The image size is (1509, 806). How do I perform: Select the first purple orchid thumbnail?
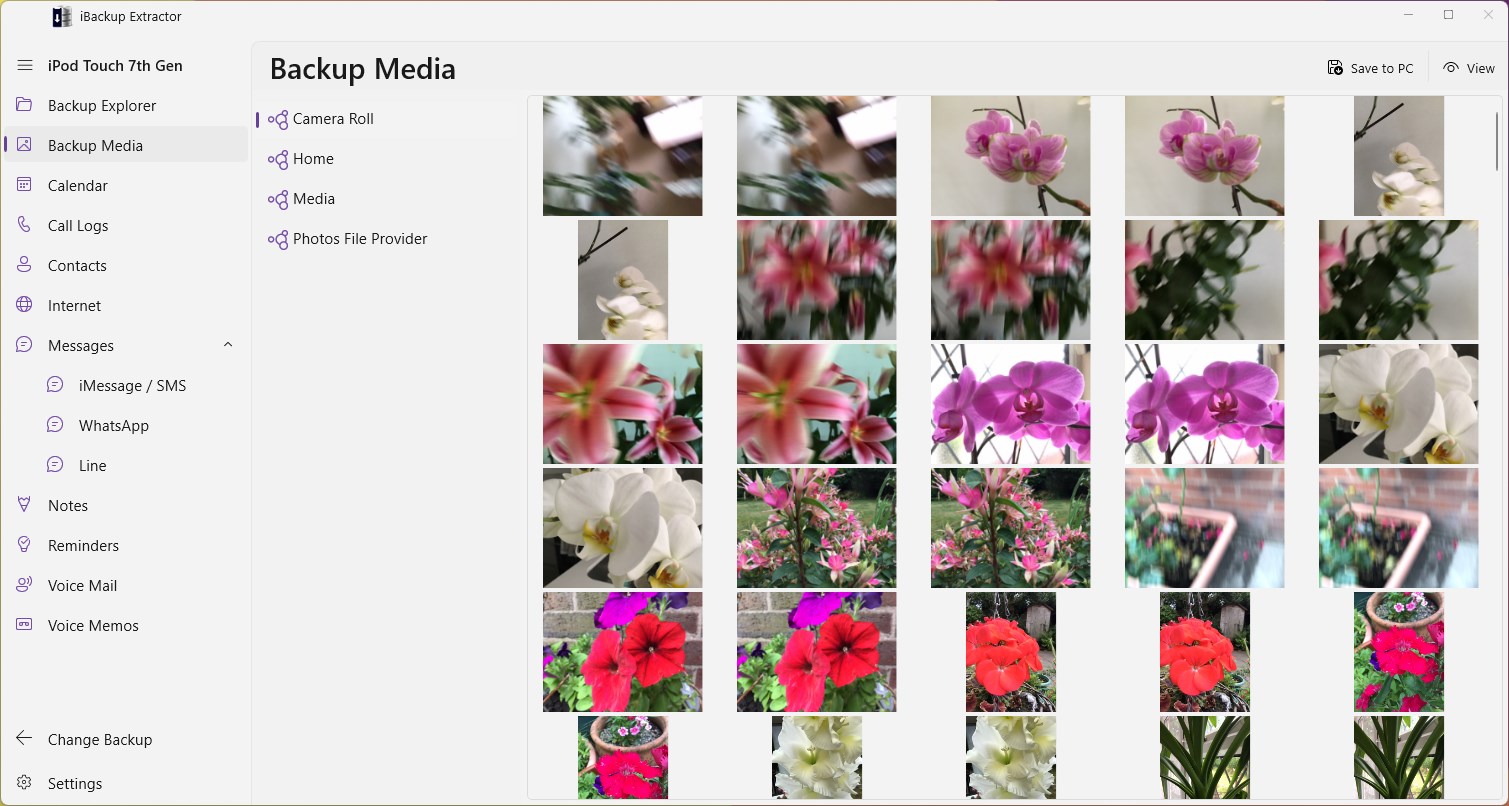pos(1010,156)
